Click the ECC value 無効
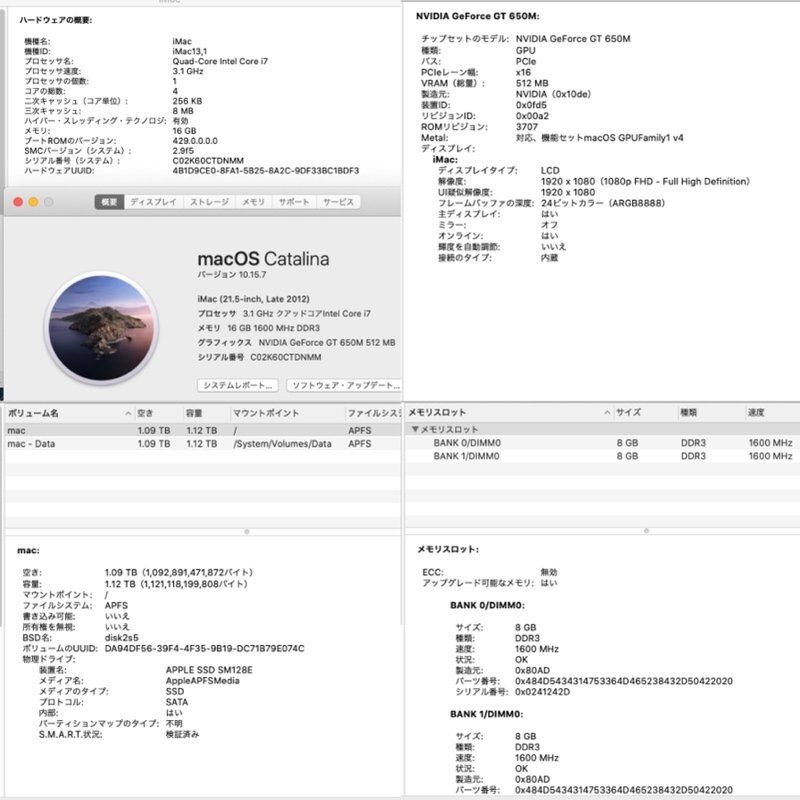 [549, 572]
